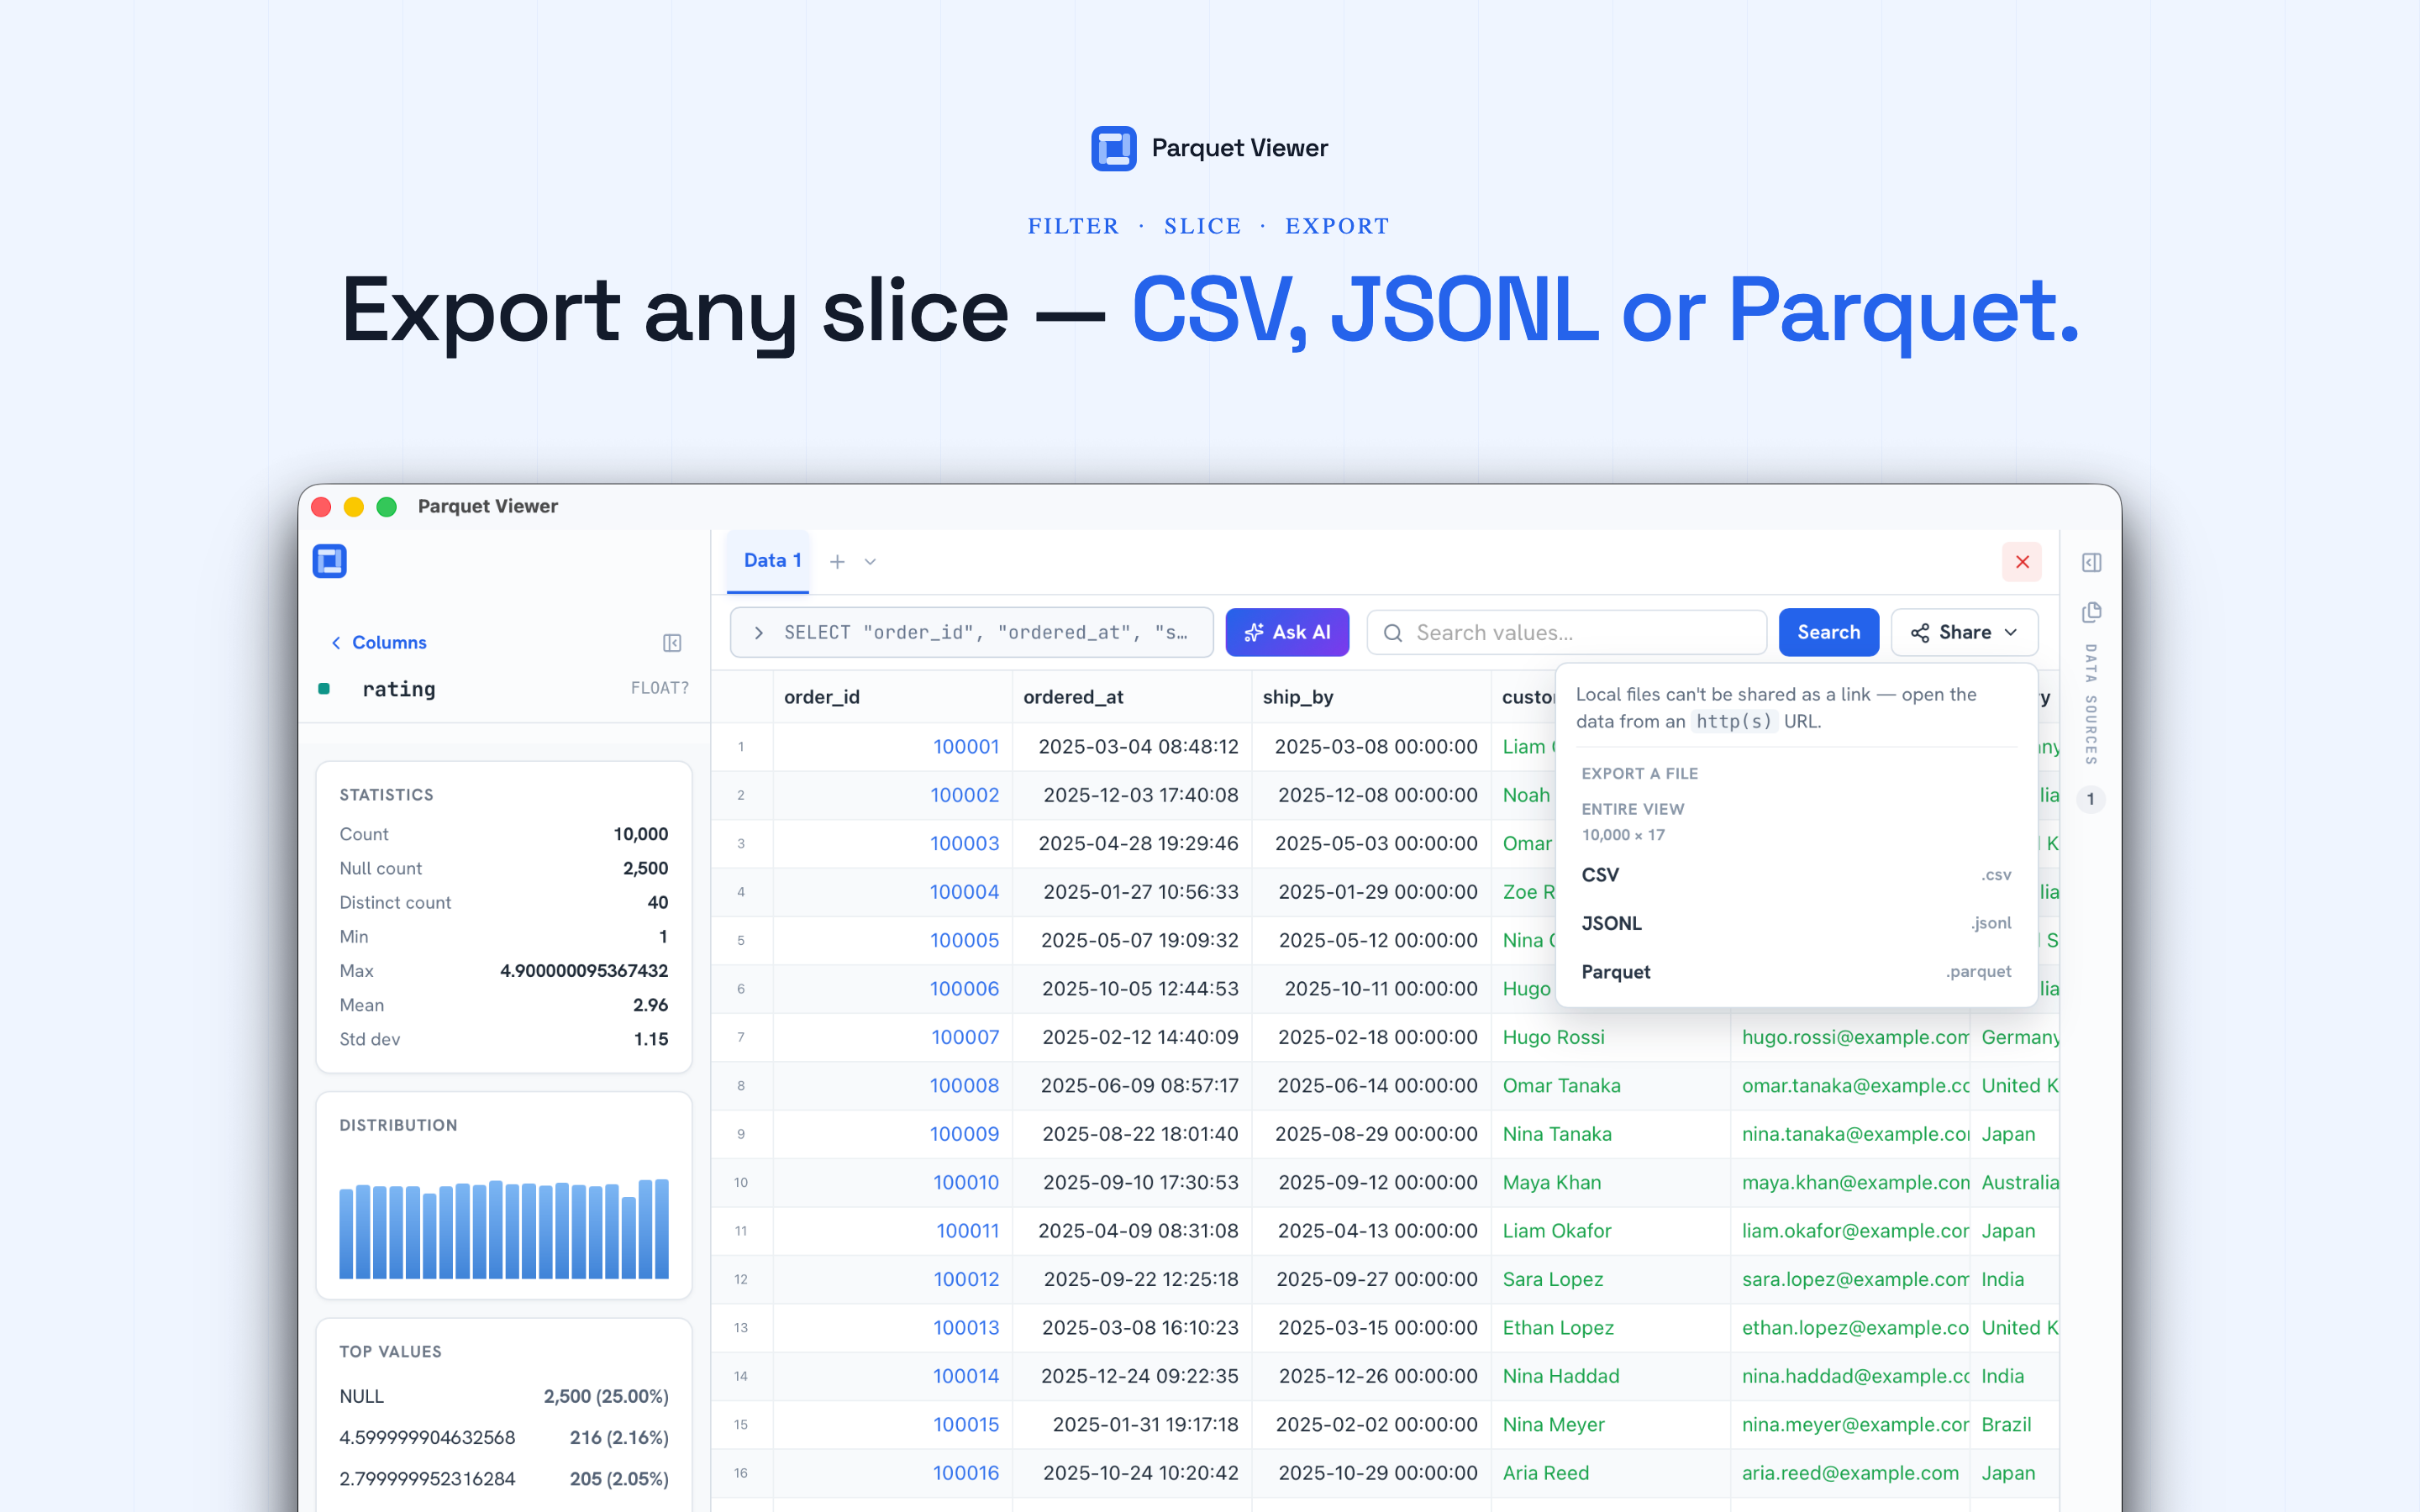Screen dimensions: 2420x1512
Task: Select row number 9
Action: click(x=741, y=1134)
